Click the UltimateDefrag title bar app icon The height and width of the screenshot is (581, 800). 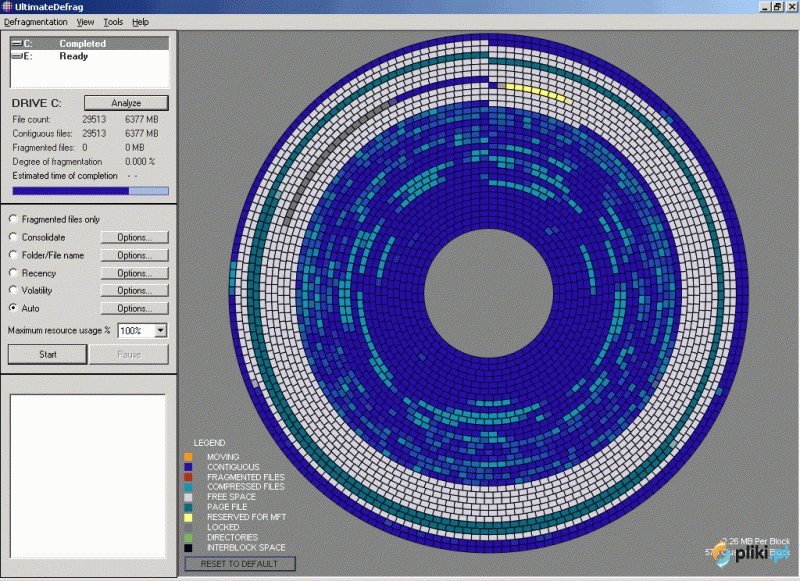point(7,7)
